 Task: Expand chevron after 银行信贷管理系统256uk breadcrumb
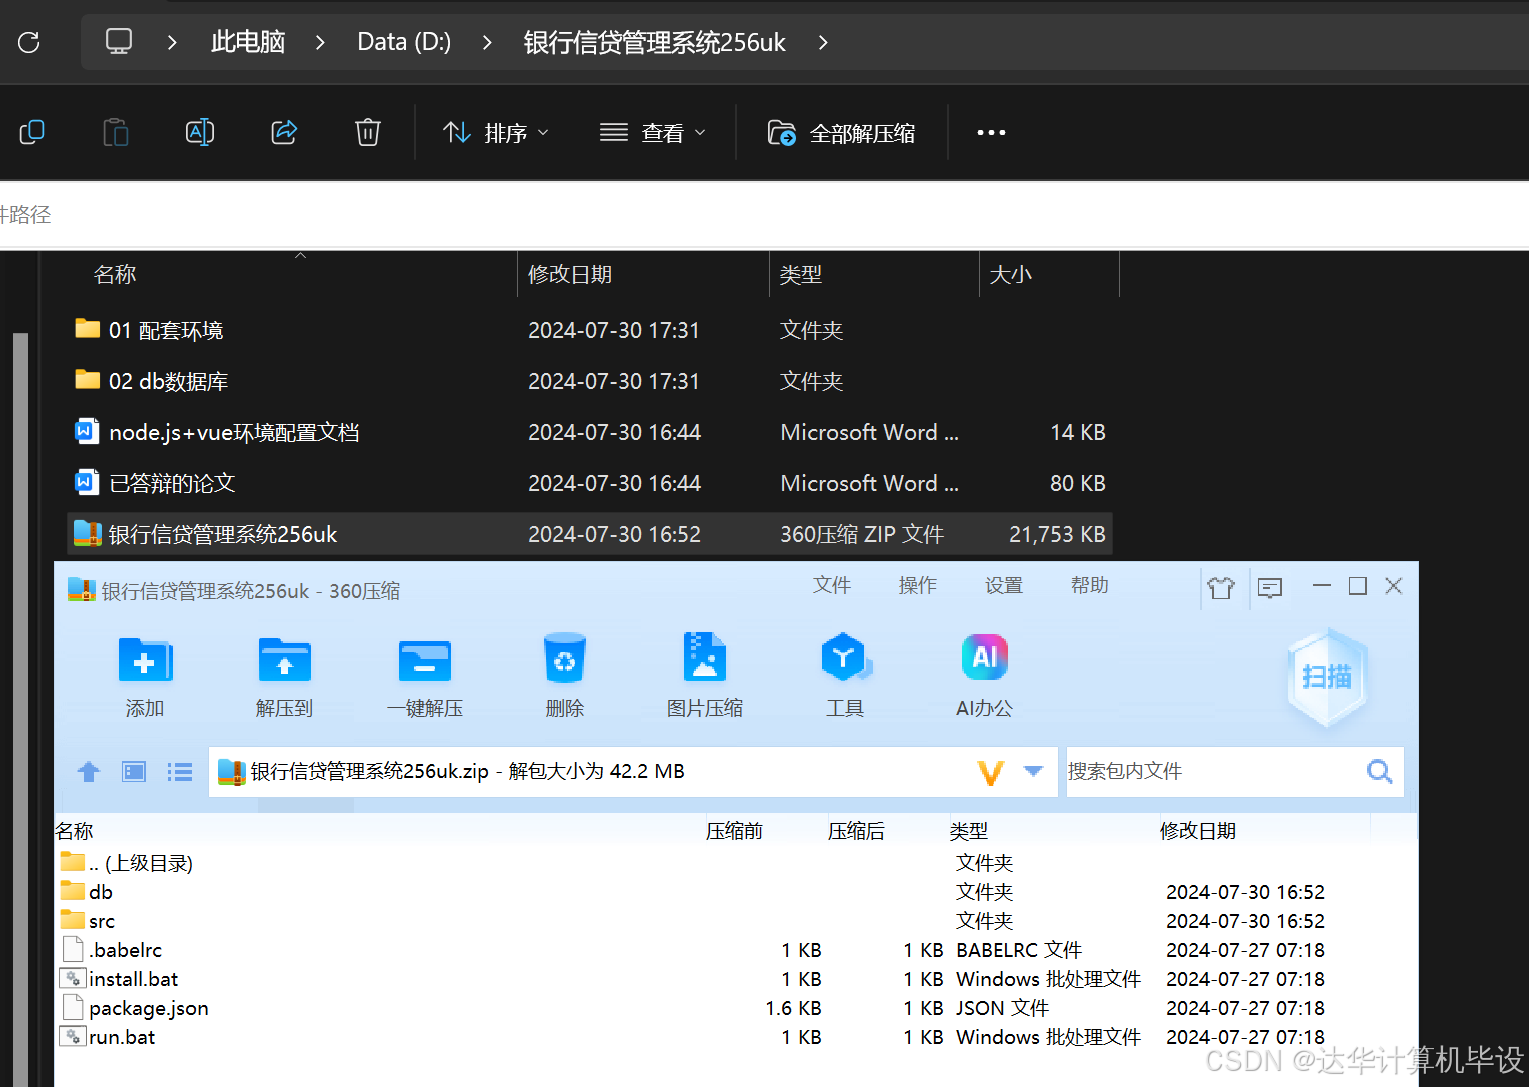pos(823,42)
